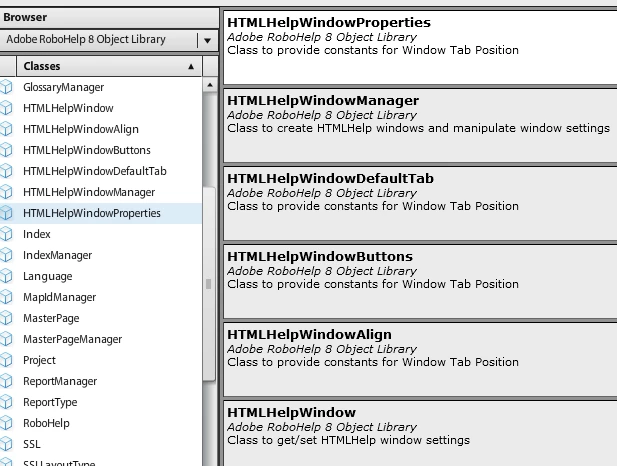Open the HTMLHelpWindowManager description card
Screen dimensions: 617x466
pos(420,126)
